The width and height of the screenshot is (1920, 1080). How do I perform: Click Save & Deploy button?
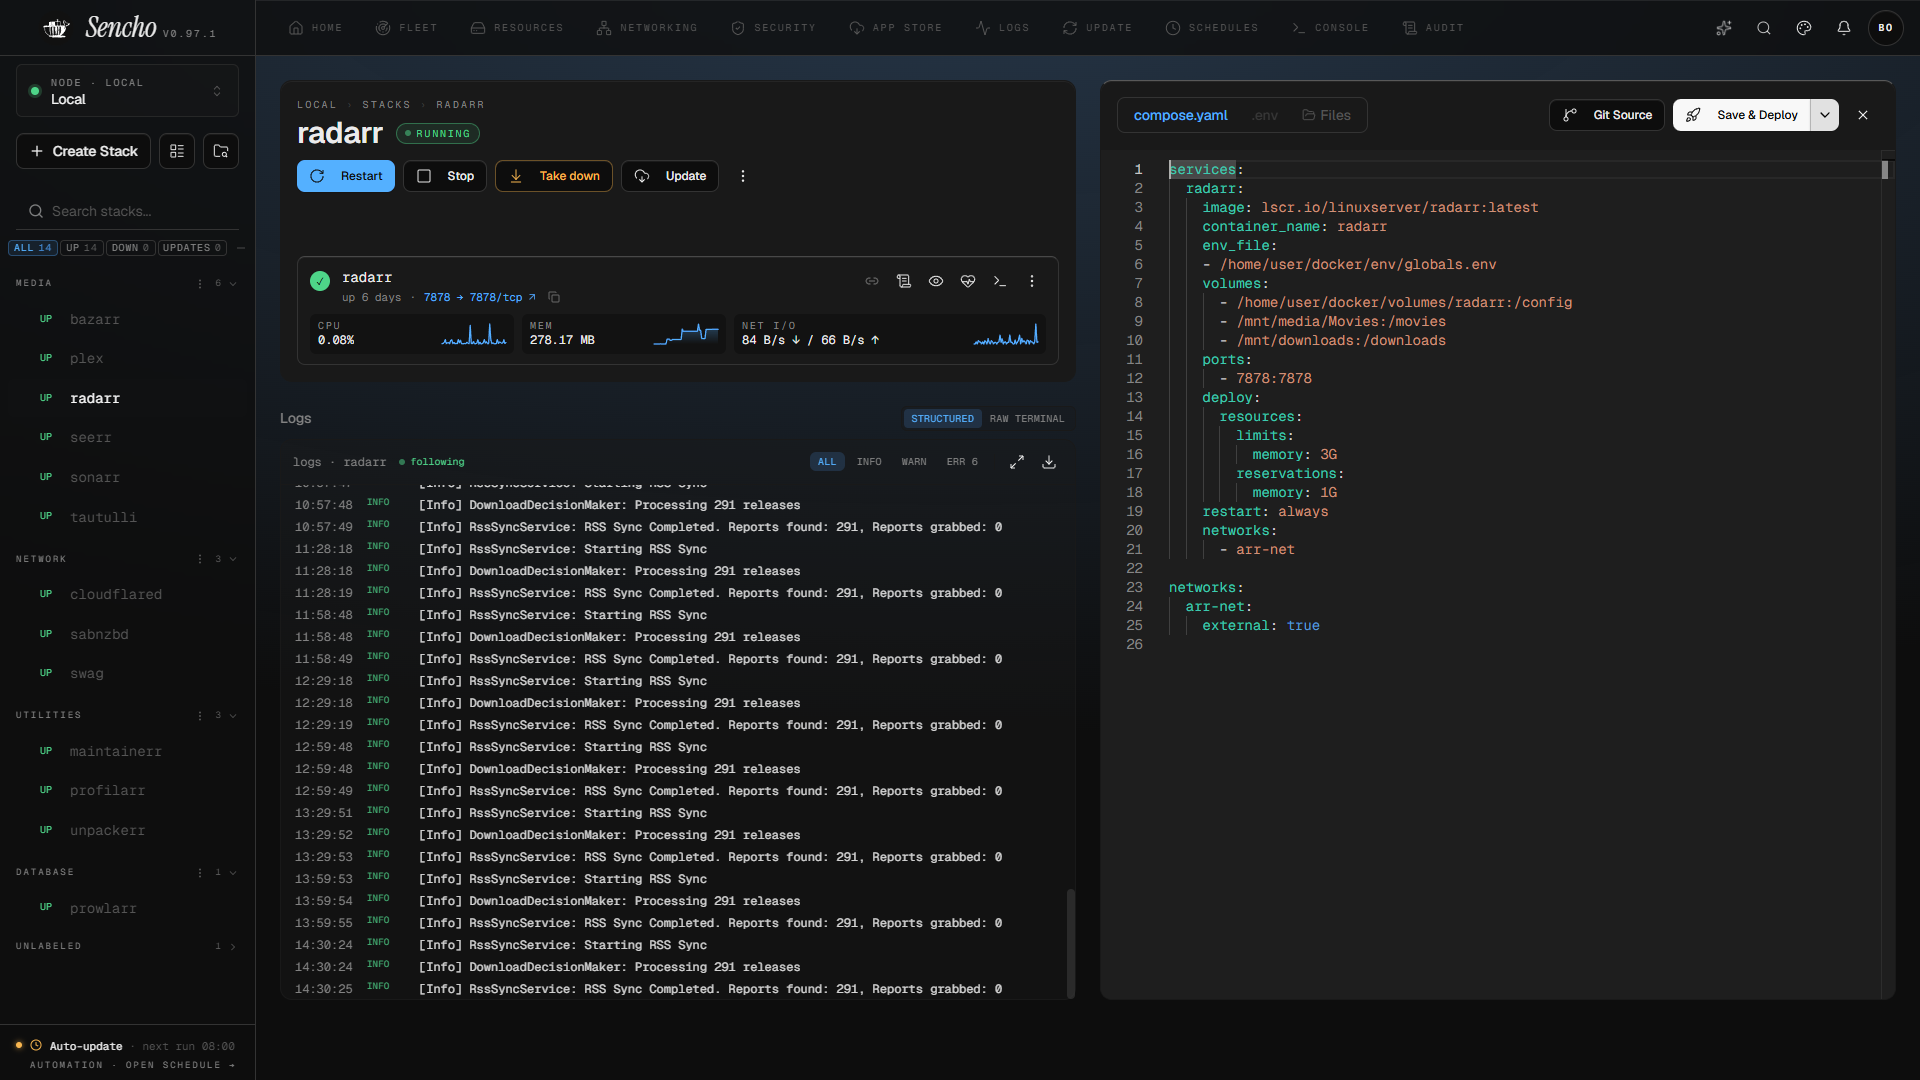tap(1742, 115)
